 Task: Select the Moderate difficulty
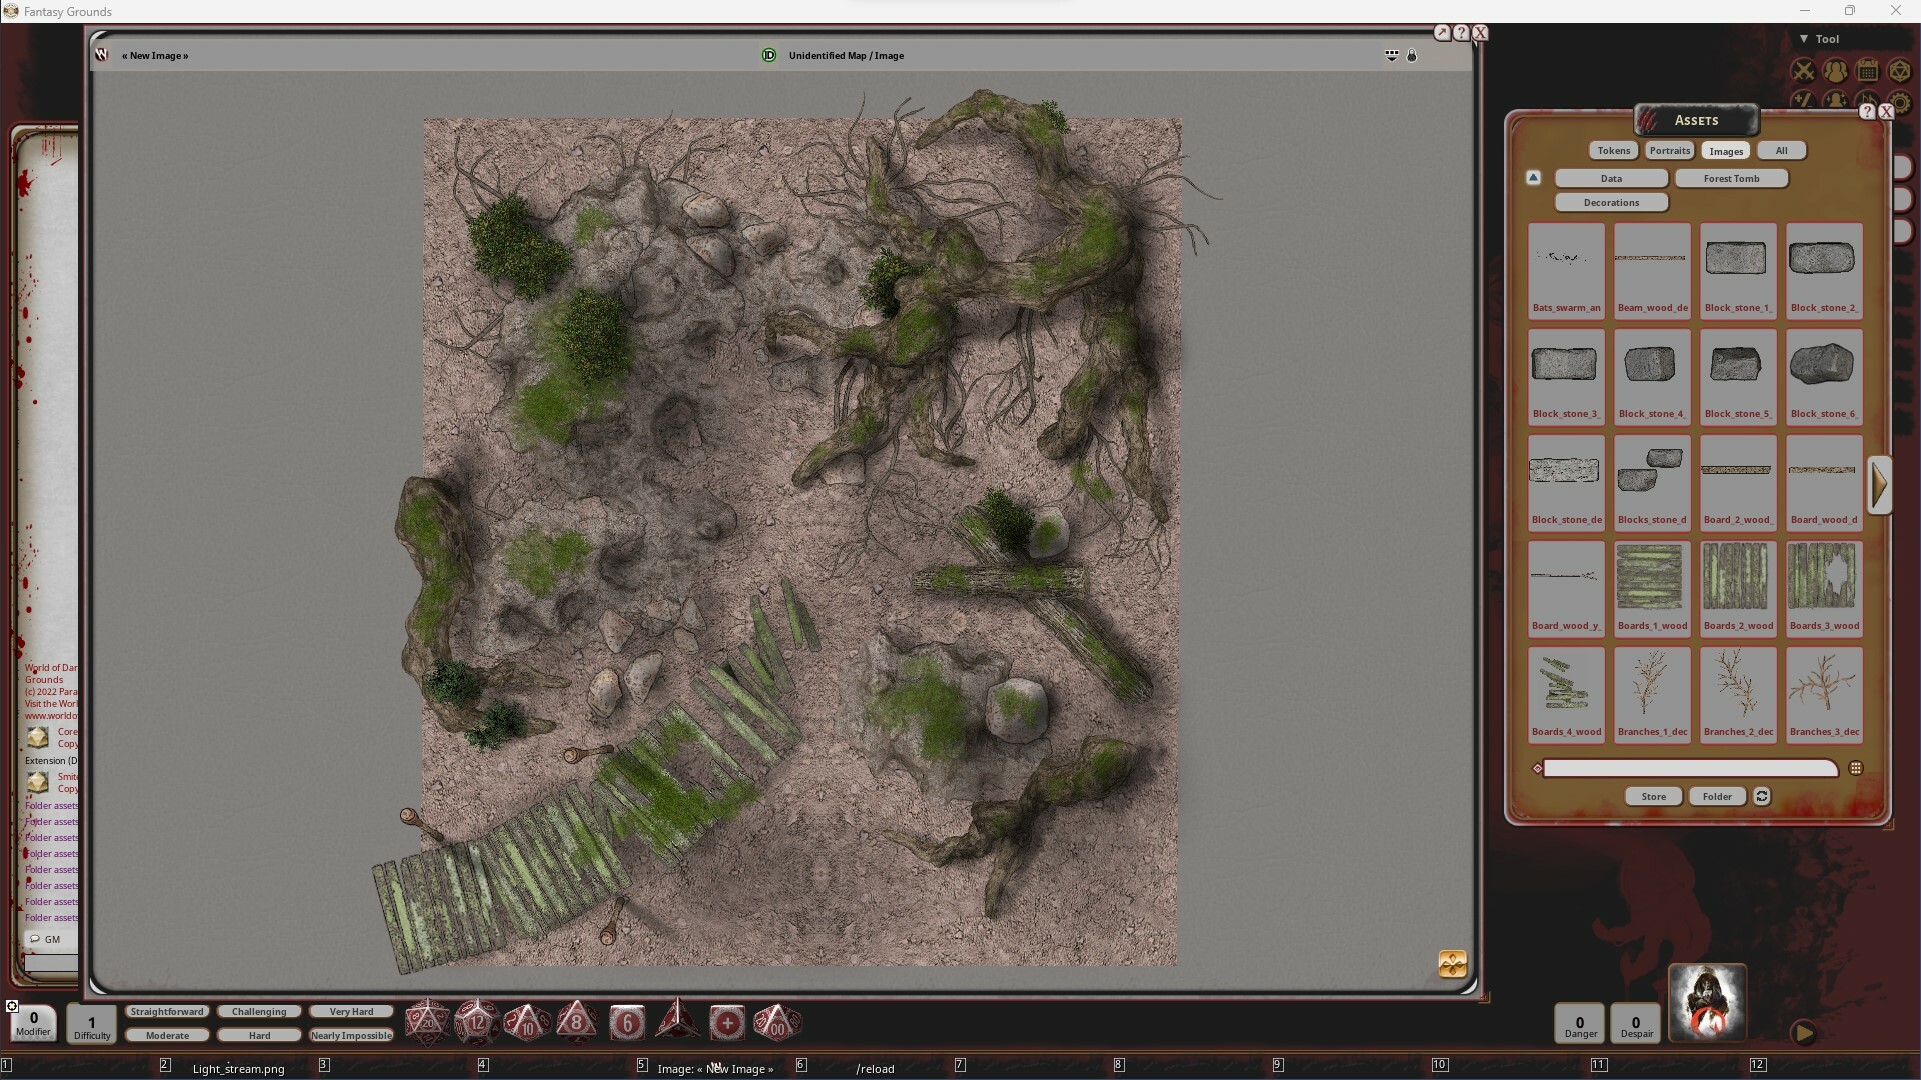(x=166, y=1035)
